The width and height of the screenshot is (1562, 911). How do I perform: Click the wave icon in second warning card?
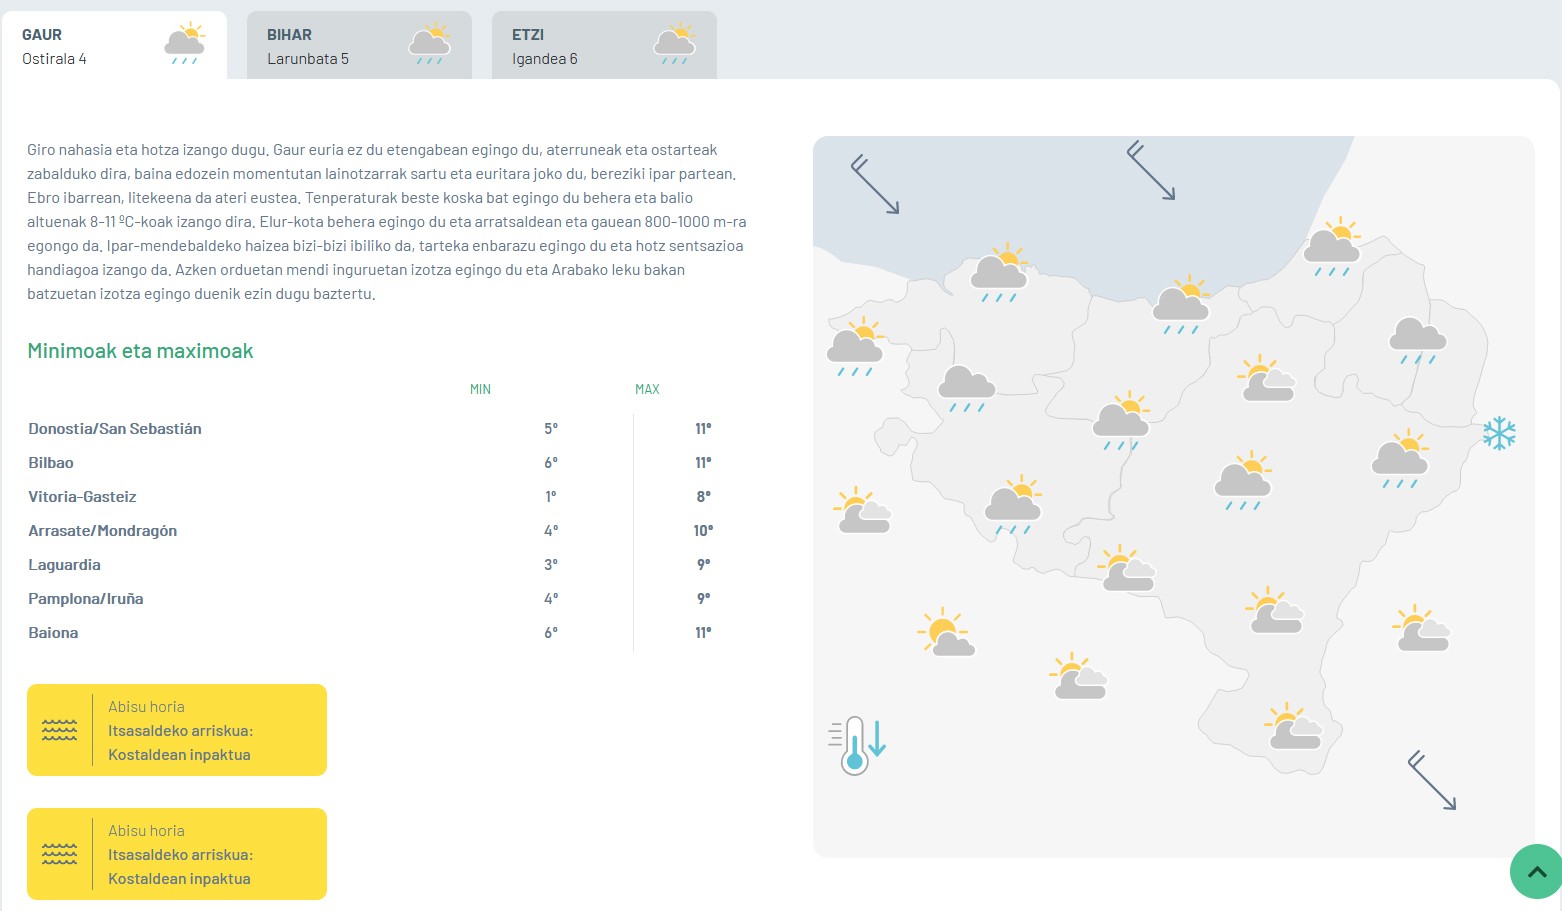(x=60, y=854)
